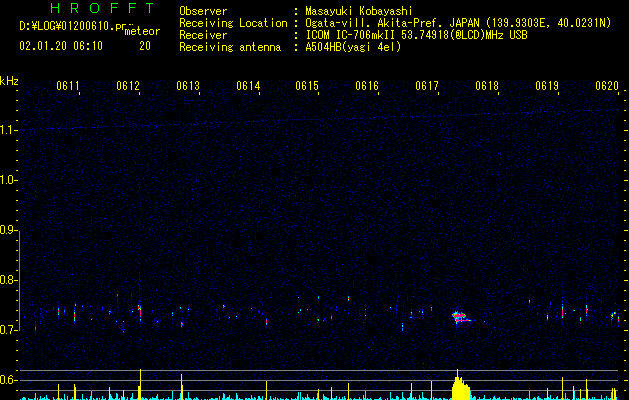Screen dimensions: 629x400
Task: Click the tall yellow intensity spike under 0612
Action: point(140,384)
